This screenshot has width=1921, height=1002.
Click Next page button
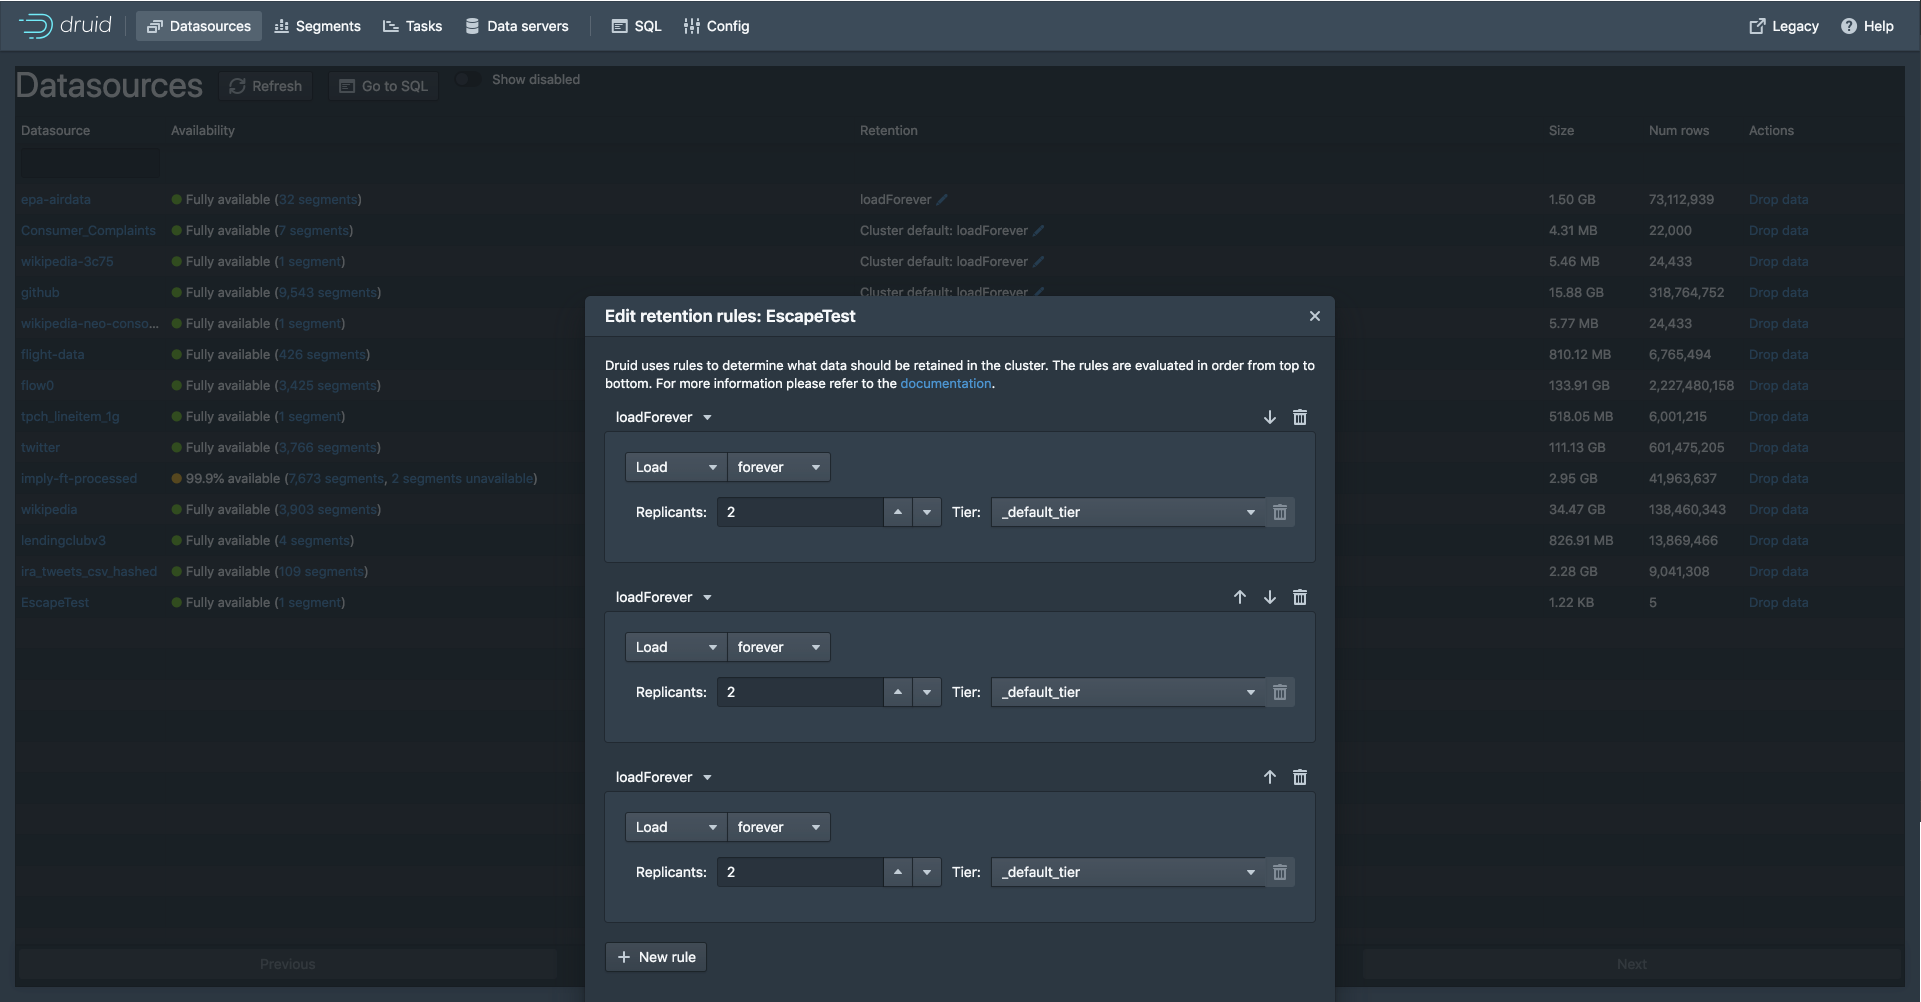[1632, 964]
